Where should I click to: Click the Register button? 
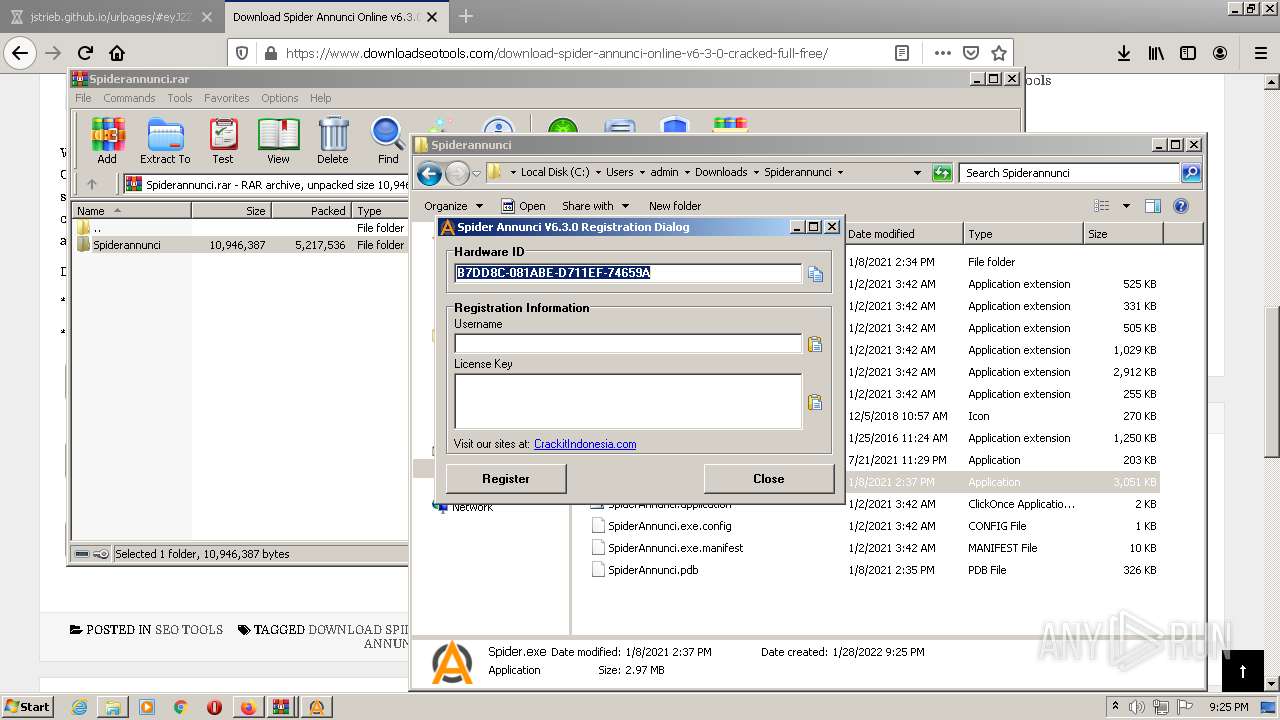click(506, 479)
